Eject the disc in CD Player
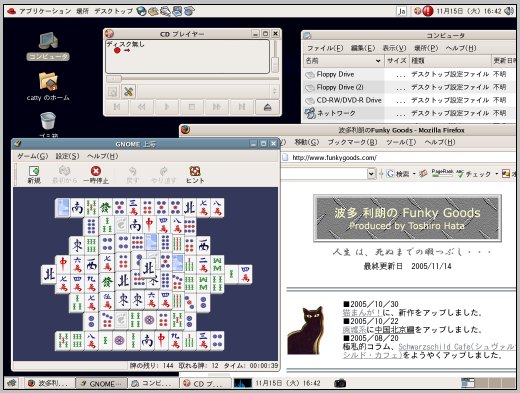 [x=267, y=107]
